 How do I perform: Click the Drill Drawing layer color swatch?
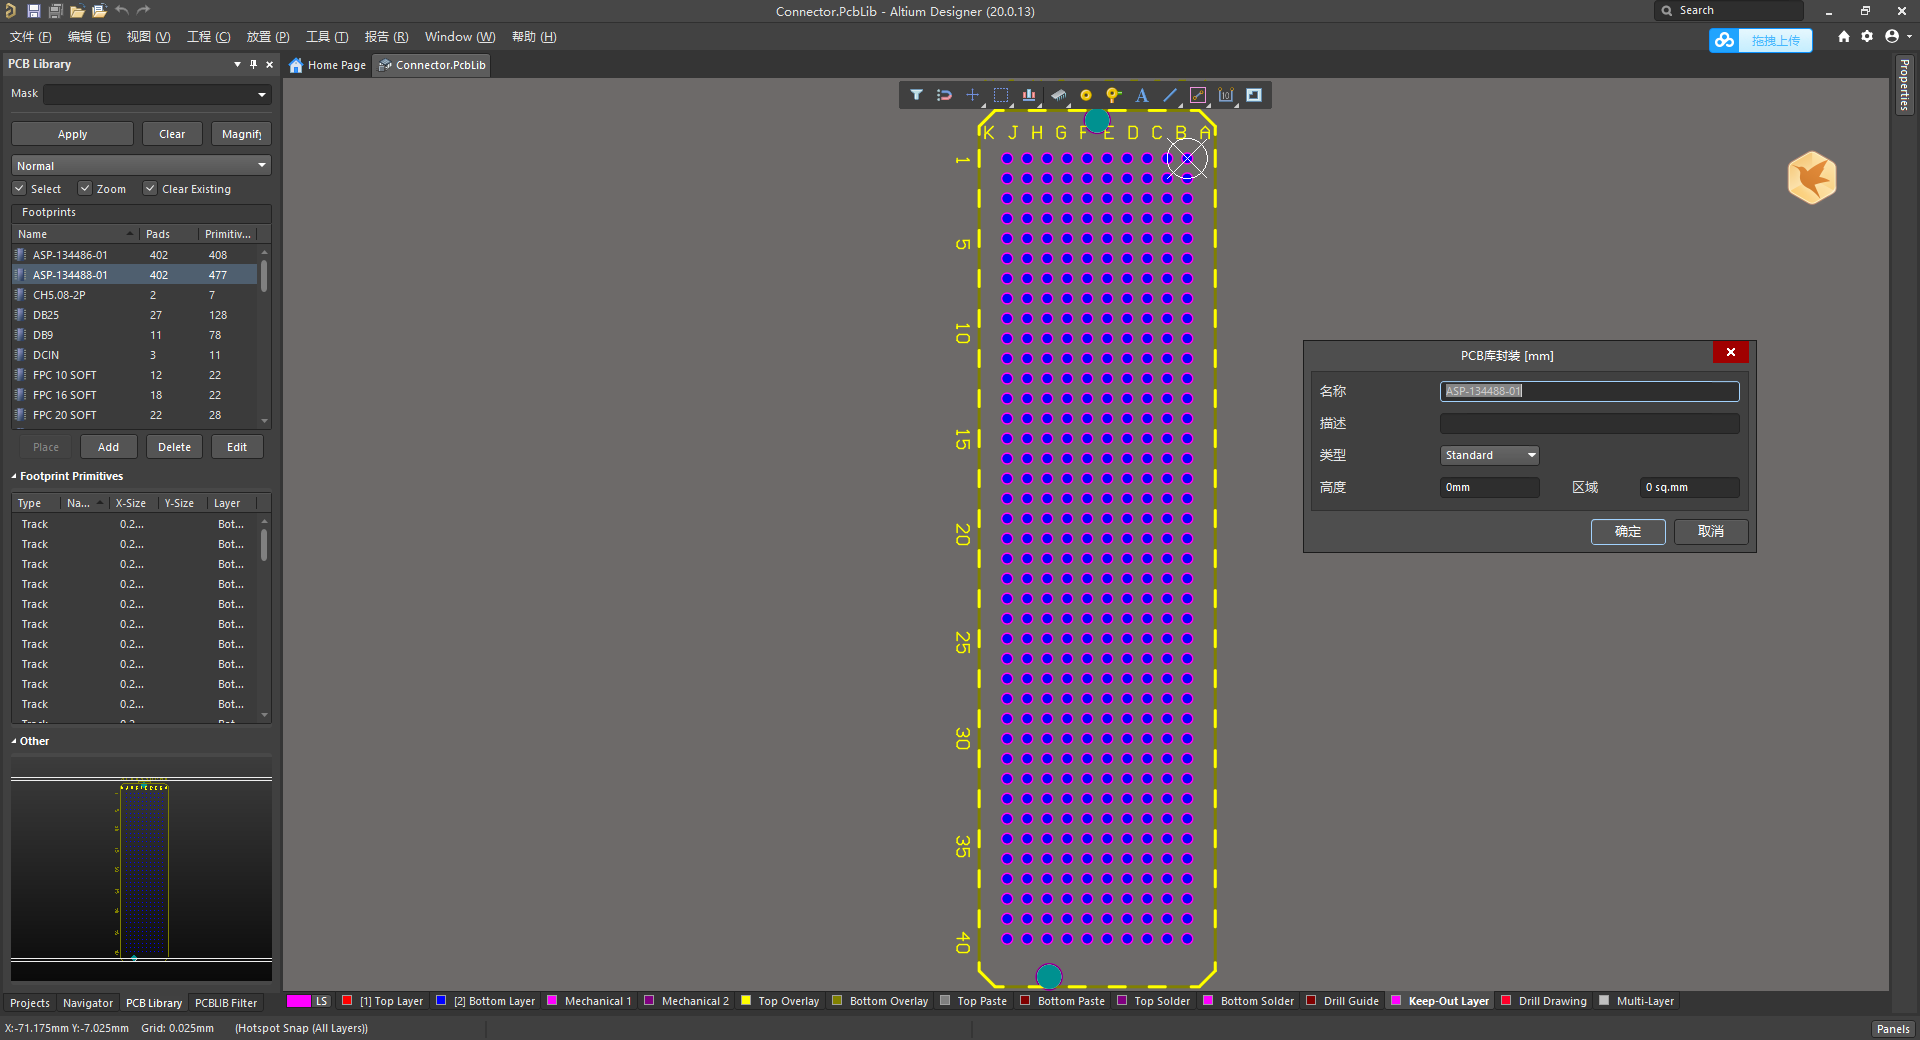point(1506,1000)
